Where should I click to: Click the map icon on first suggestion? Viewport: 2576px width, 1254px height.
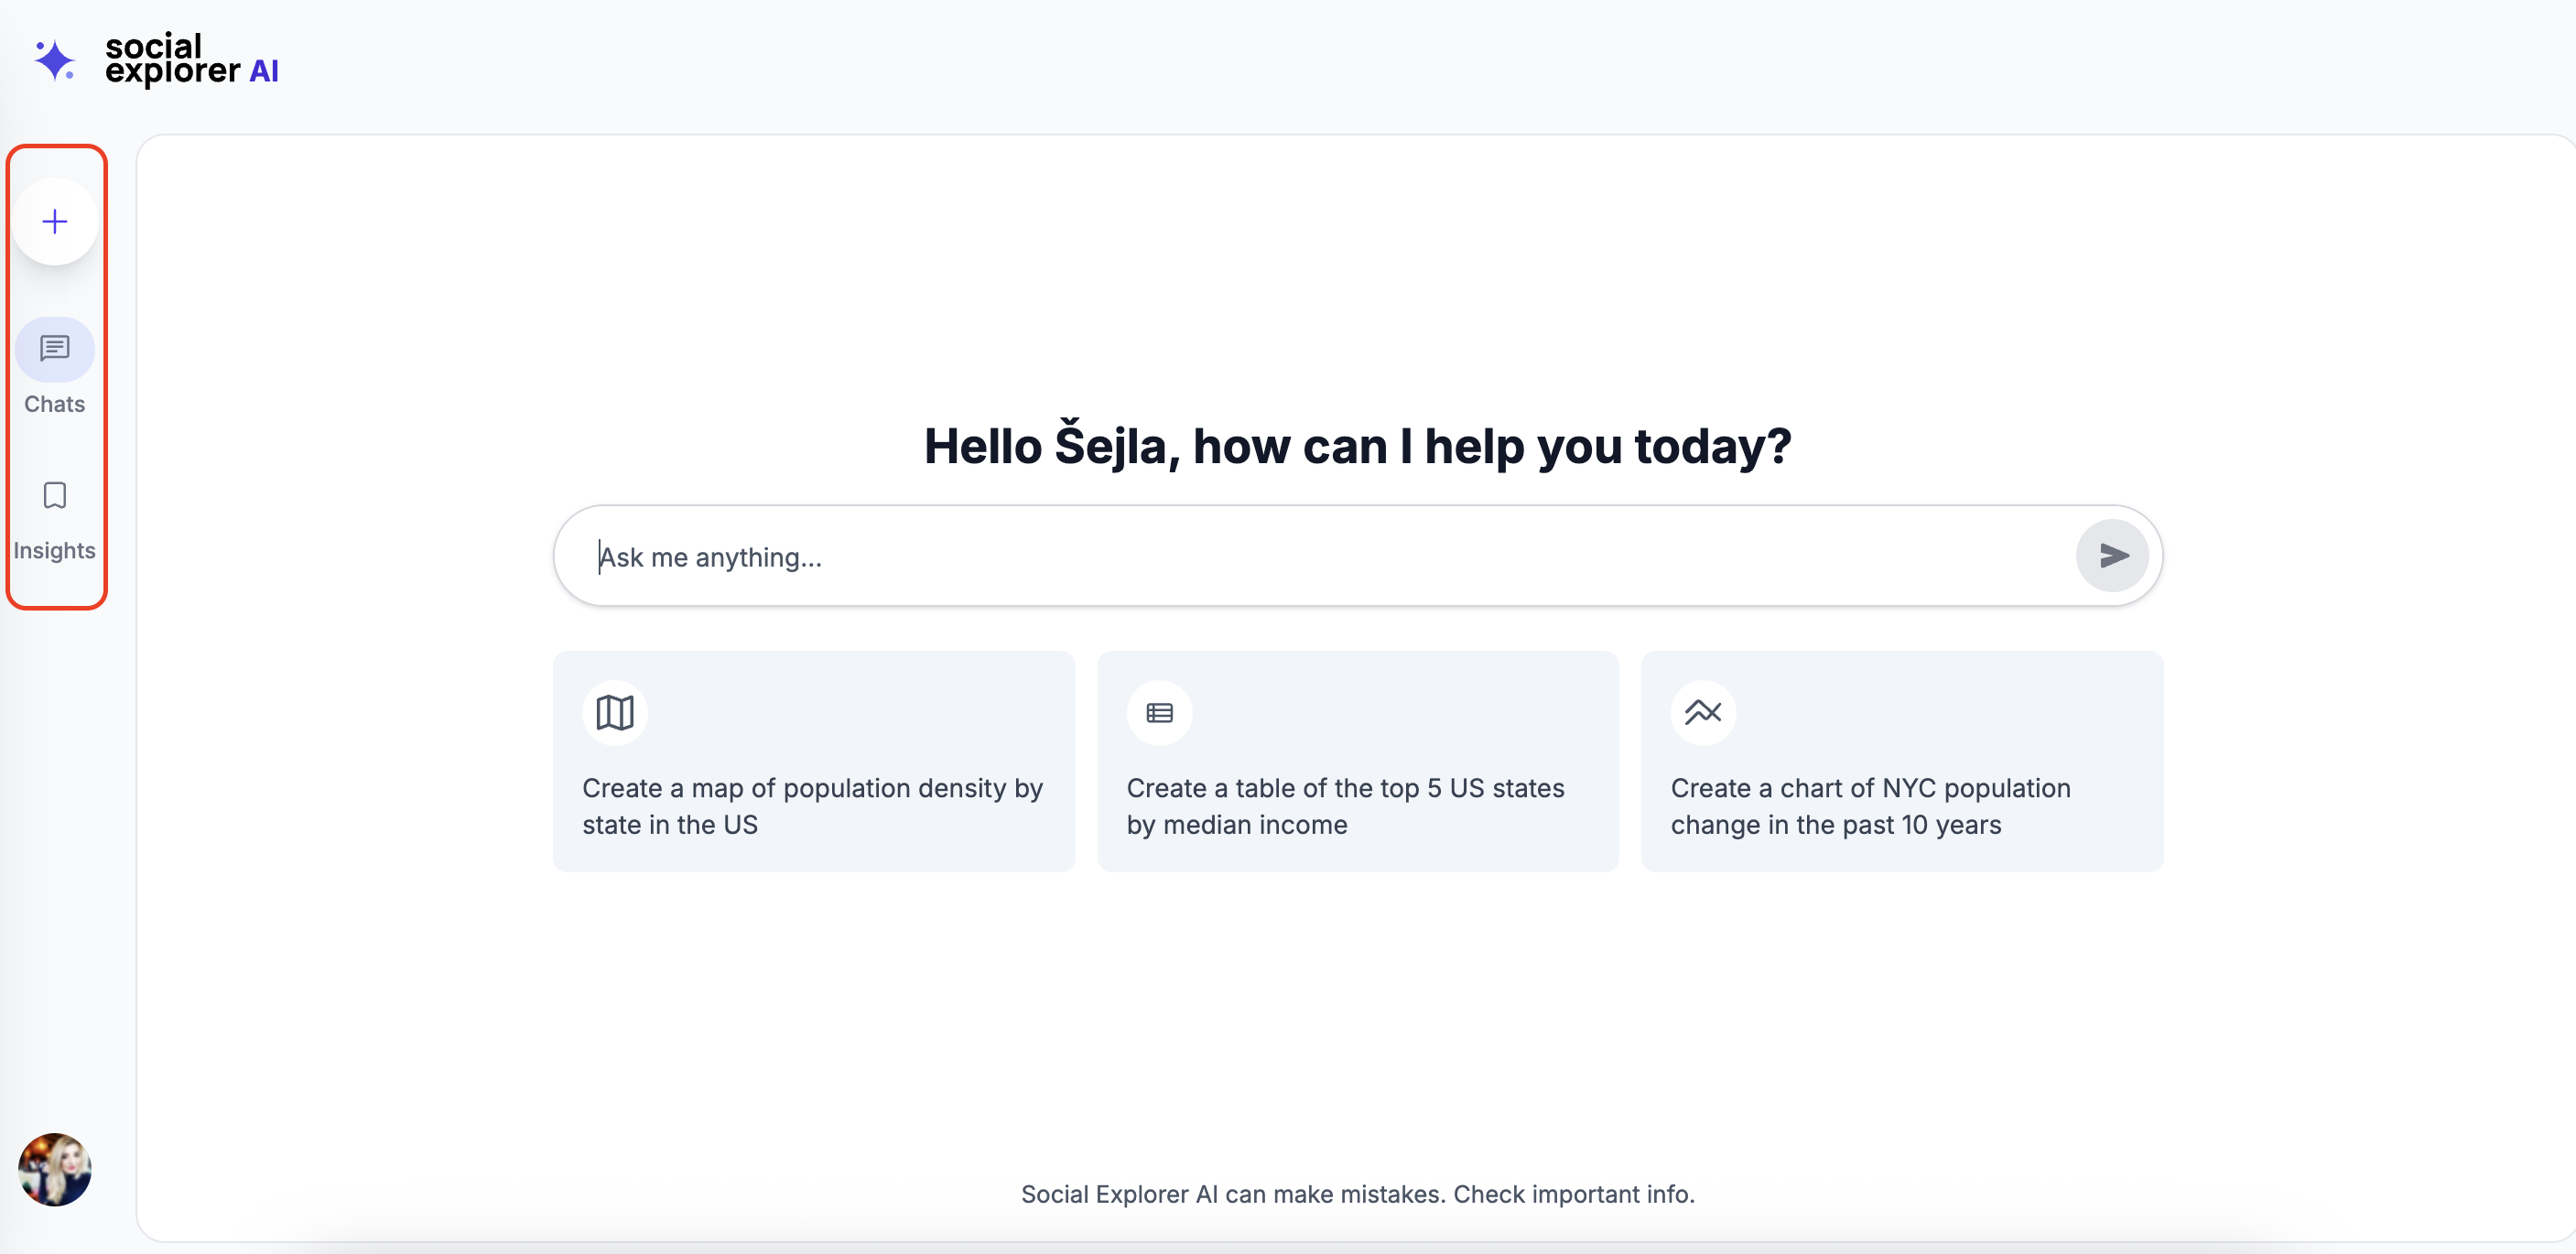(x=615, y=713)
